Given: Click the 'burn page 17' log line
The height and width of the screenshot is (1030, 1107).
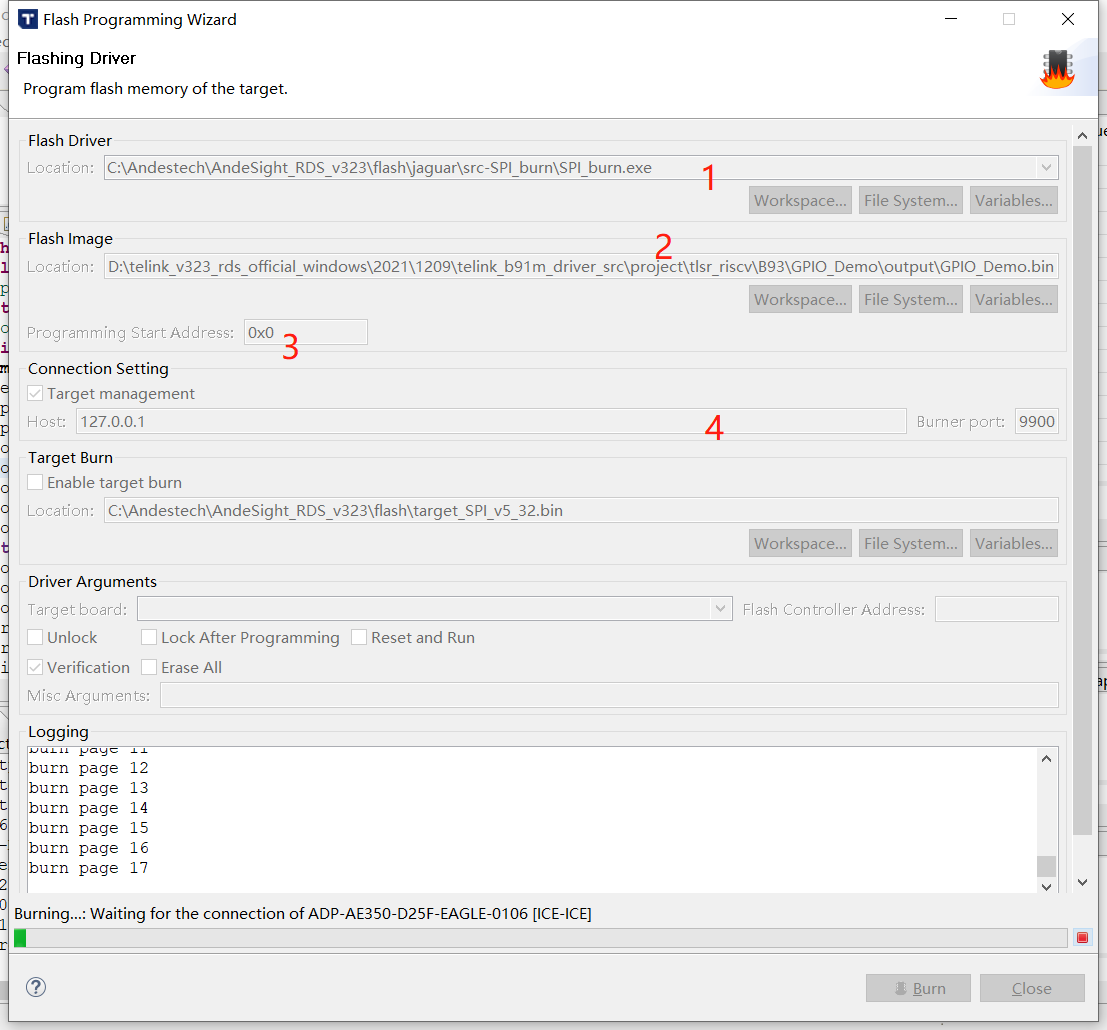Looking at the screenshot, I should [89, 868].
